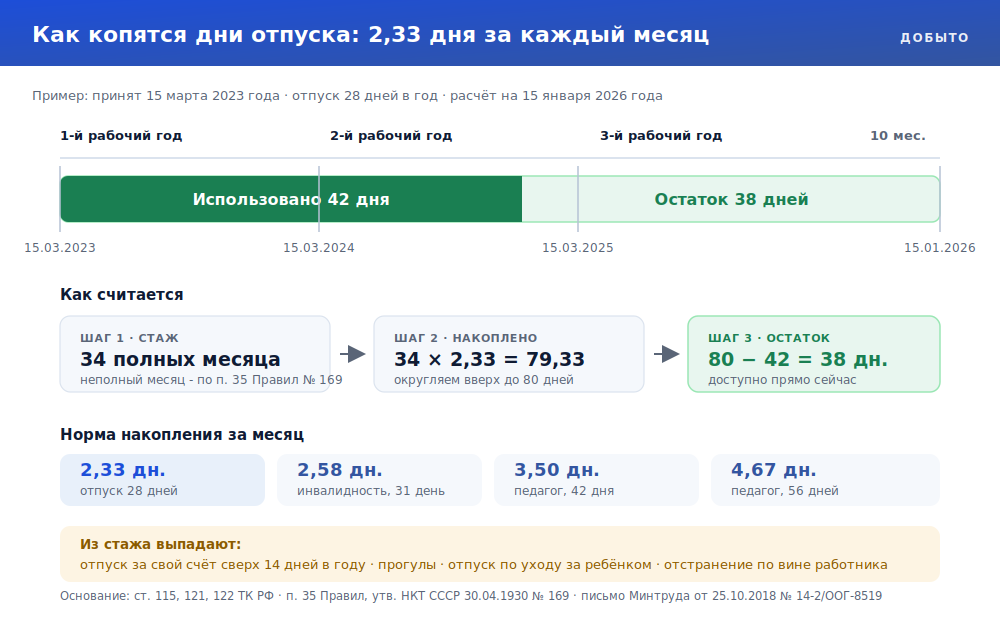Image resolution: width=1000 pixels, height=620 pixels.
Task: Select the '2-й рабочий год' label
Action: [x=391, y=136]
